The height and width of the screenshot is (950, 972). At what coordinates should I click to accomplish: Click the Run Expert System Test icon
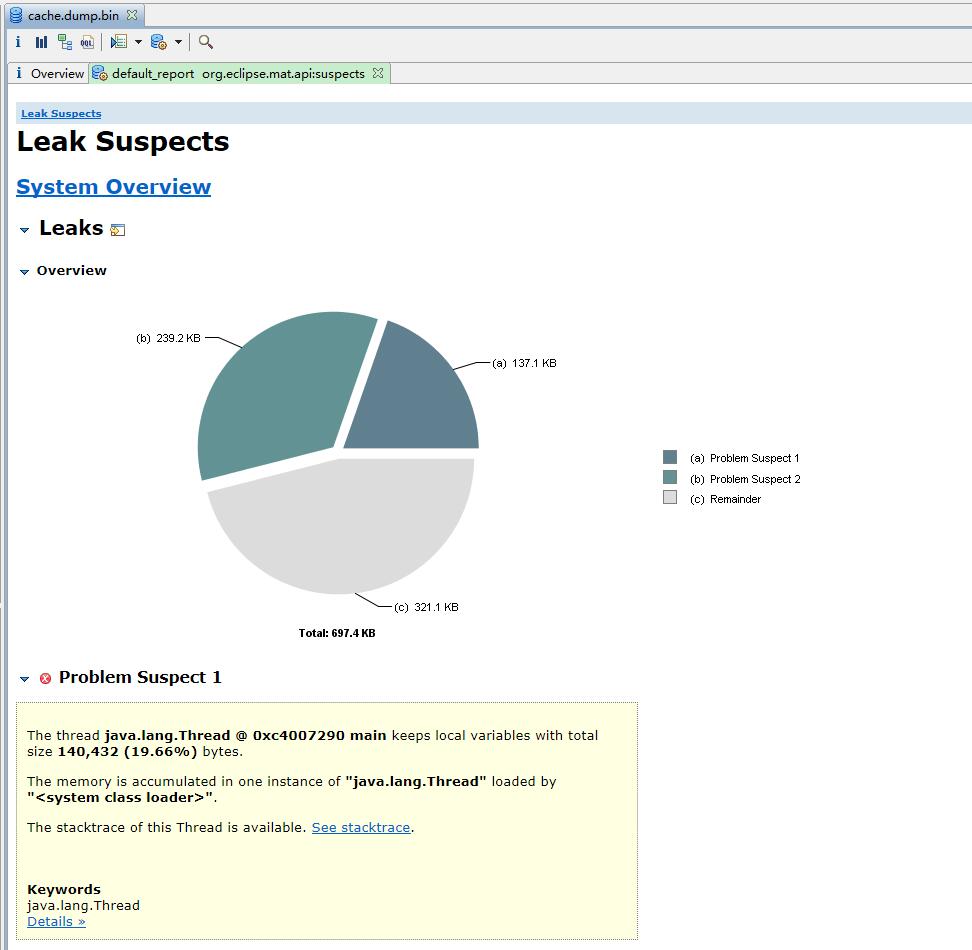coord(118,42)
